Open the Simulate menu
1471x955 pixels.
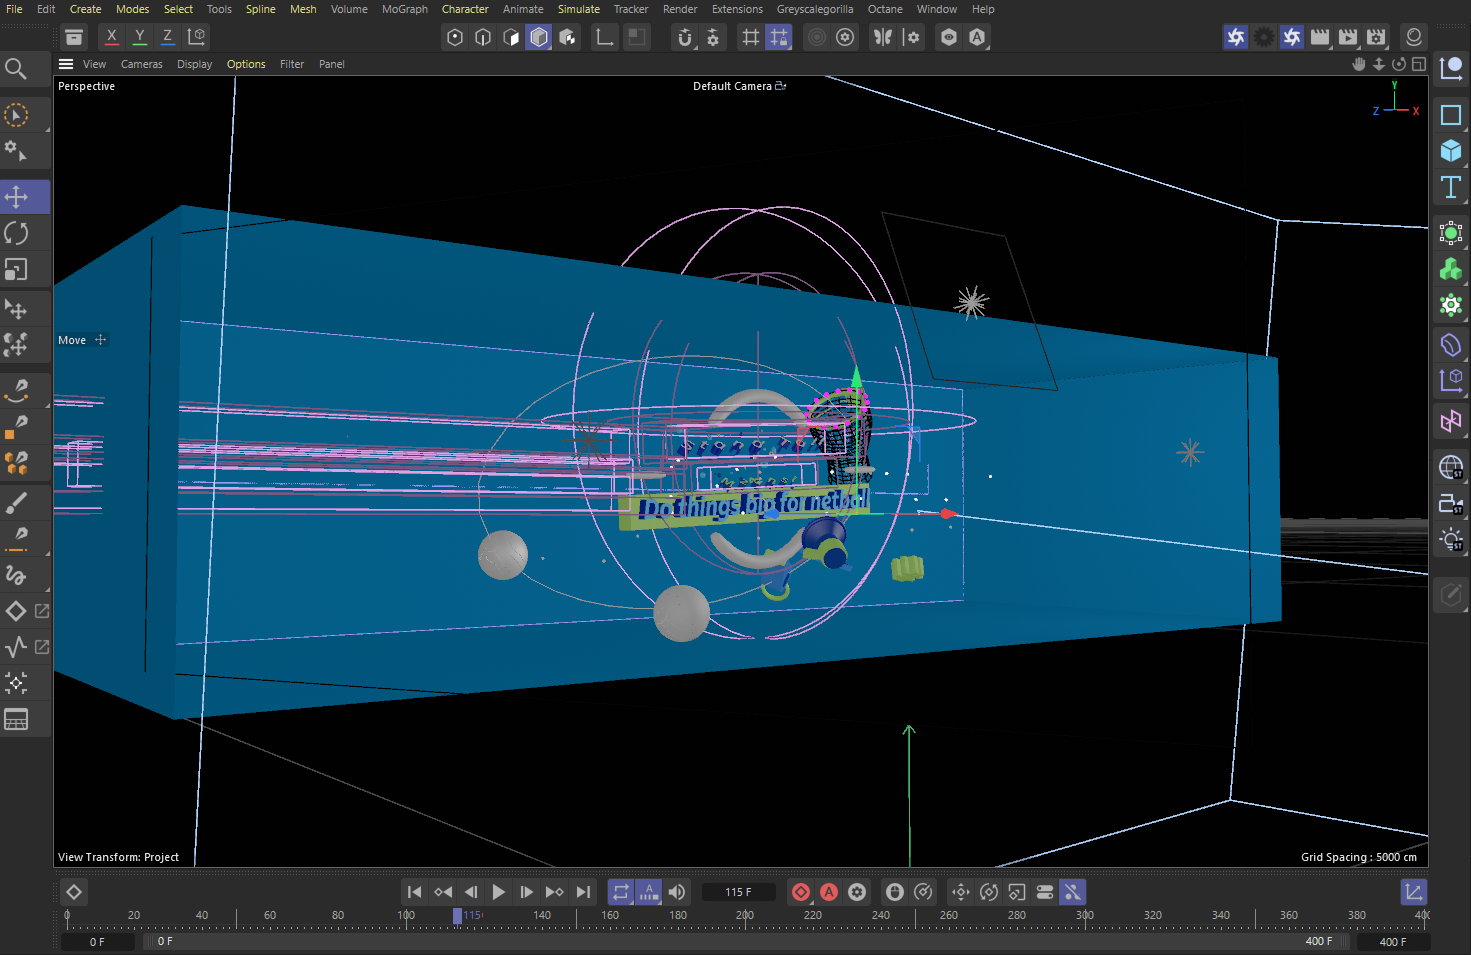click(x=578, y=9)
